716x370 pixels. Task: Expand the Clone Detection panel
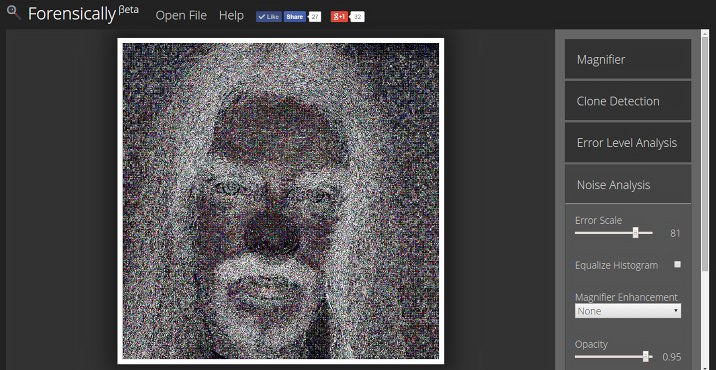click(627, 101)
